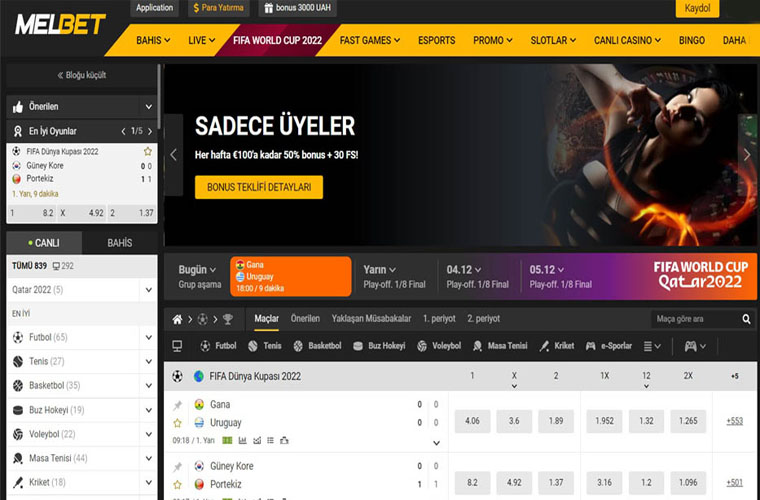
Task: Select Futbol in the sports filter bar
Action: (218, 346)
